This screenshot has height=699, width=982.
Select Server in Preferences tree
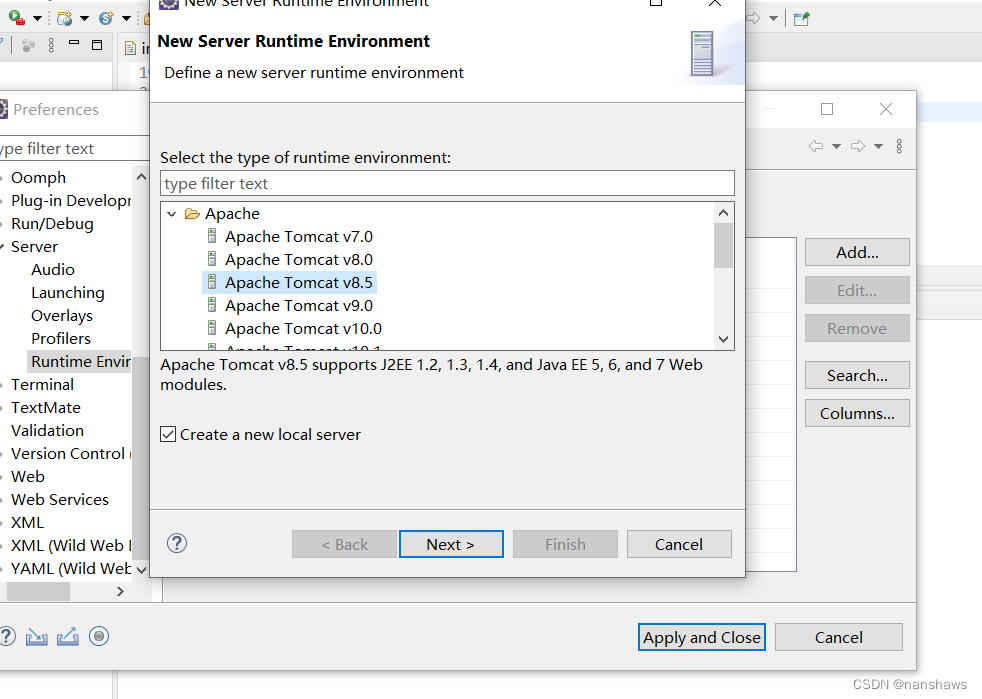tap(34, 247)
